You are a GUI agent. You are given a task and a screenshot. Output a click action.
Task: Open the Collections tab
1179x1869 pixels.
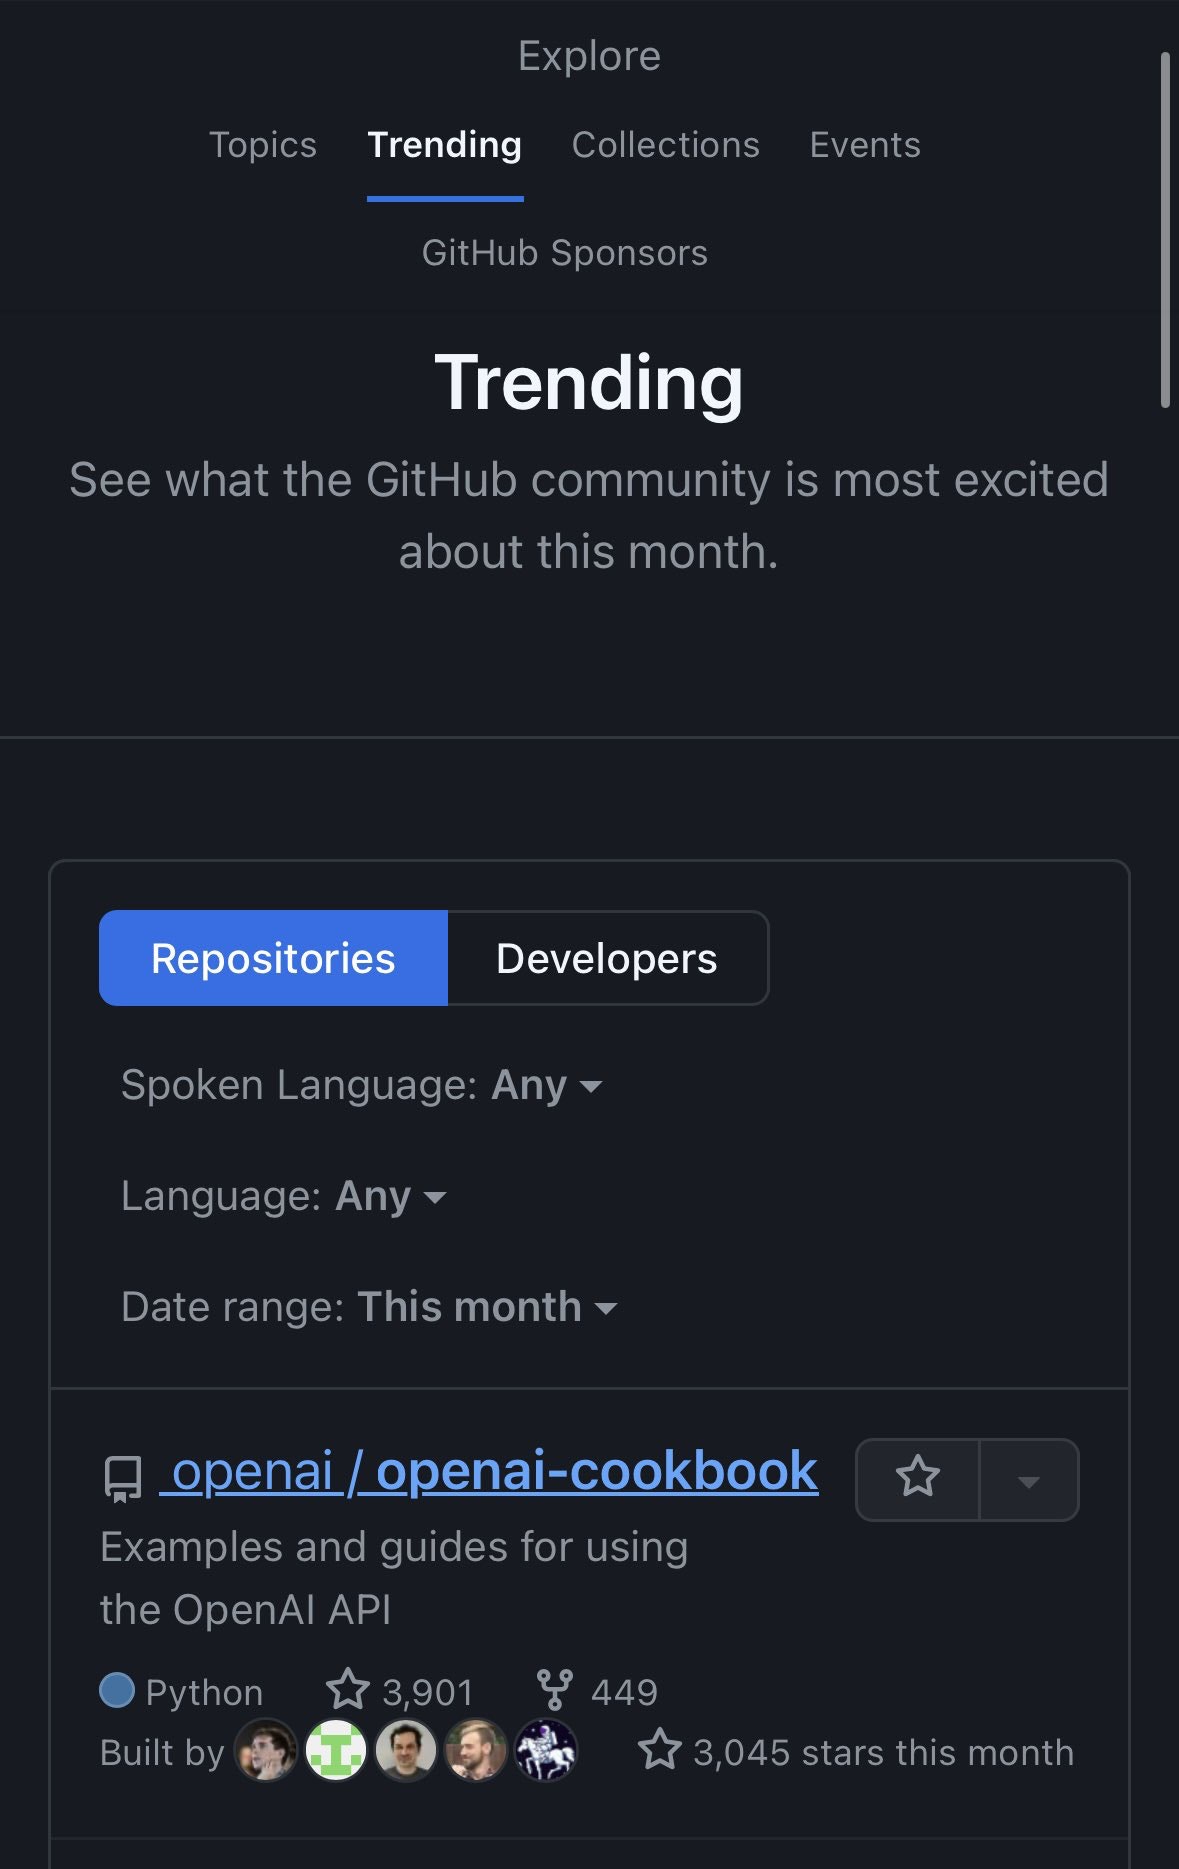pyautogui.click(x=666, y=145)
